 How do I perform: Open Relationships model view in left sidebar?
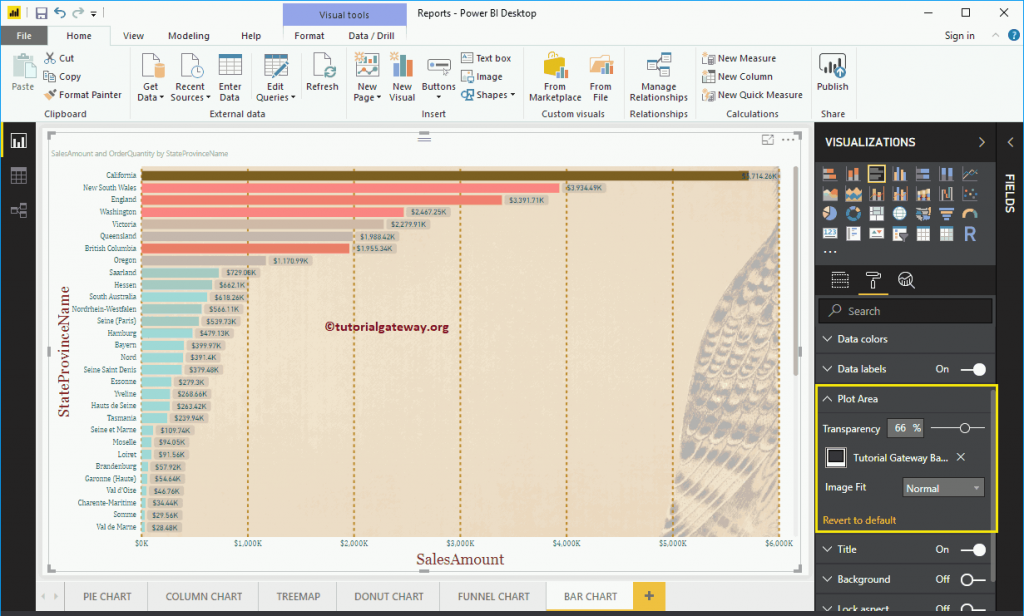(x=18, y=210)
